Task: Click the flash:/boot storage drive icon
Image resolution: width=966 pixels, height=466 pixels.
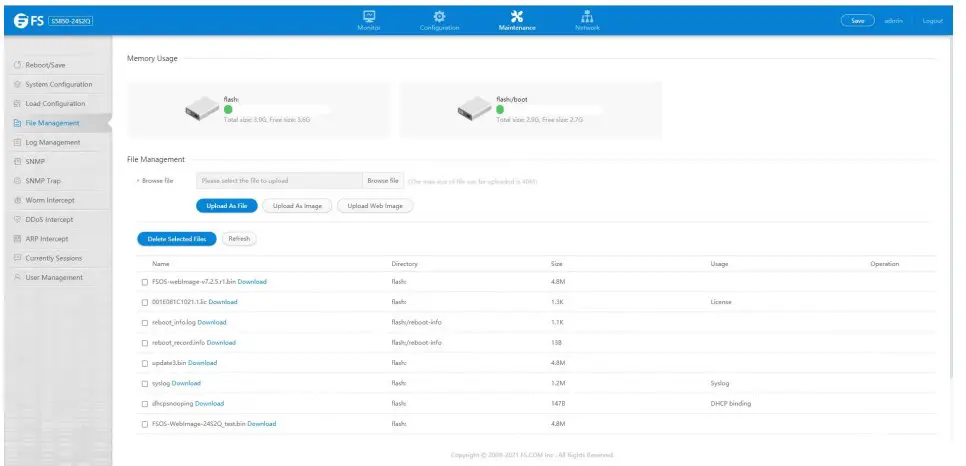Action: coord(474,109)
